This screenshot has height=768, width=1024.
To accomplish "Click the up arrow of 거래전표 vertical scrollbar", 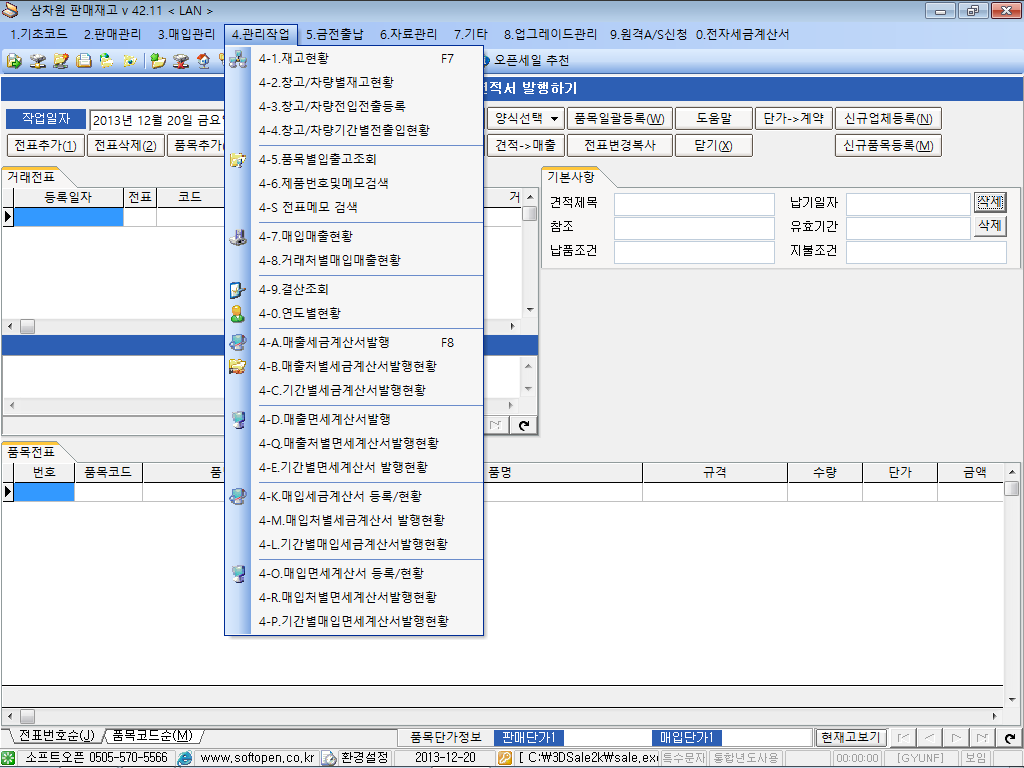I will click(x=529, y=213).
